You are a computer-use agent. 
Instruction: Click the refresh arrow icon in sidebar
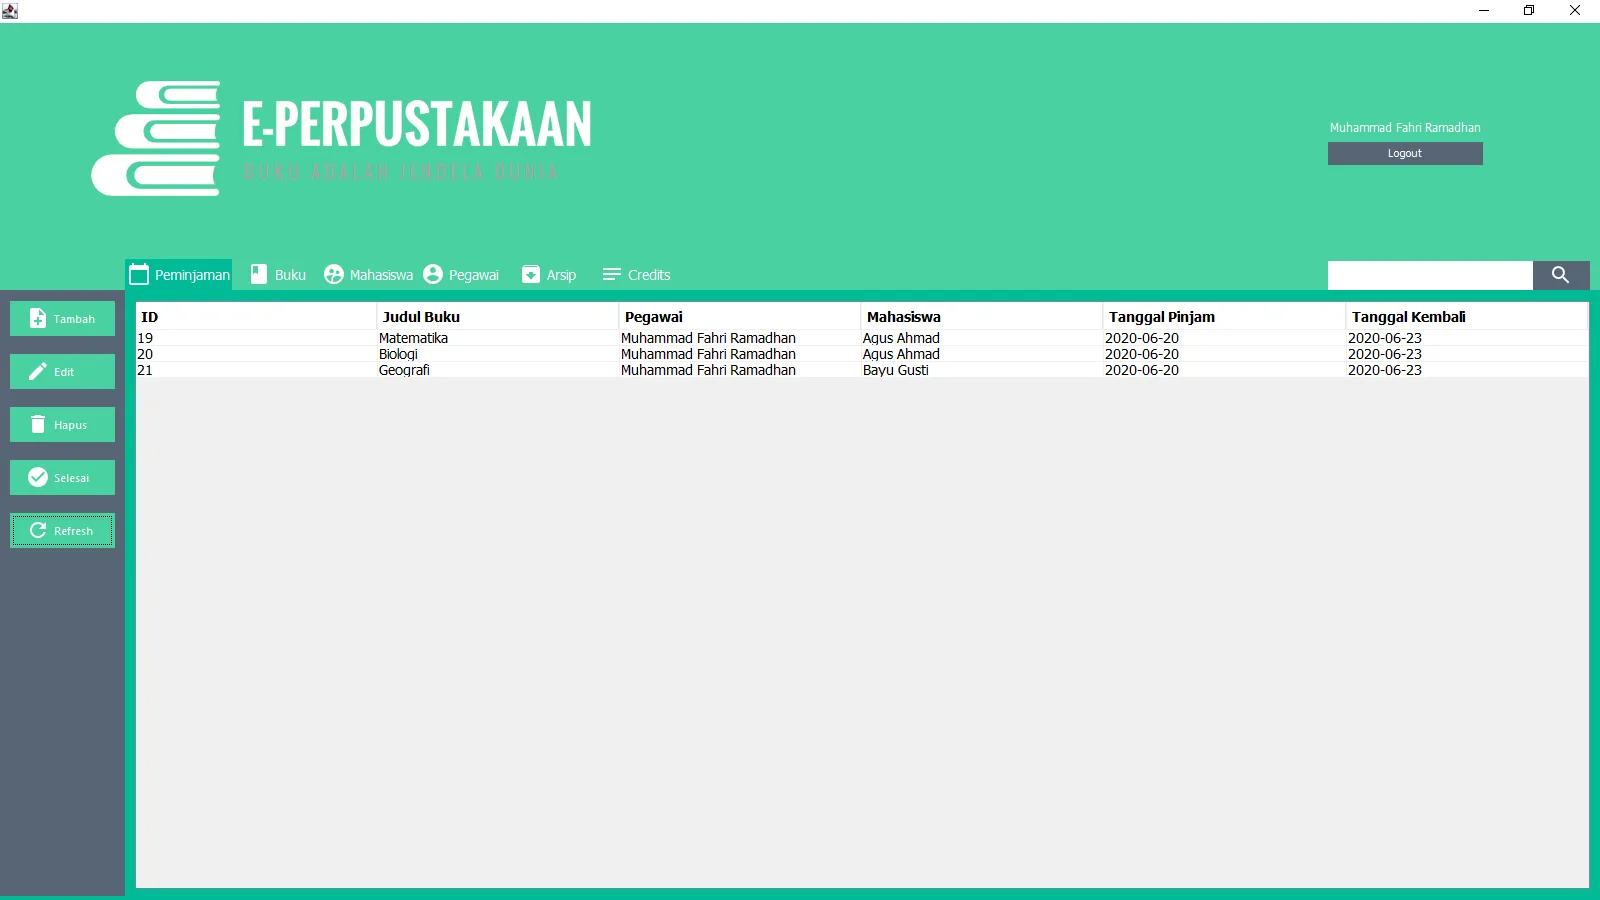click(36, 530)
